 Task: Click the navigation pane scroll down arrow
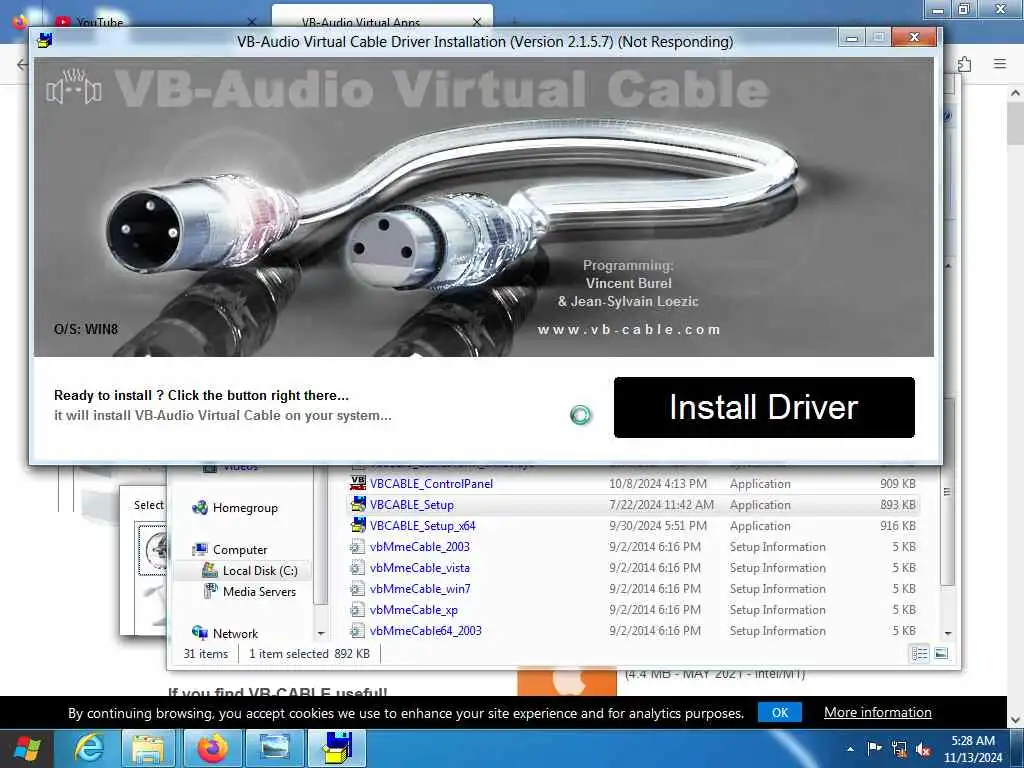coord(321,633)
